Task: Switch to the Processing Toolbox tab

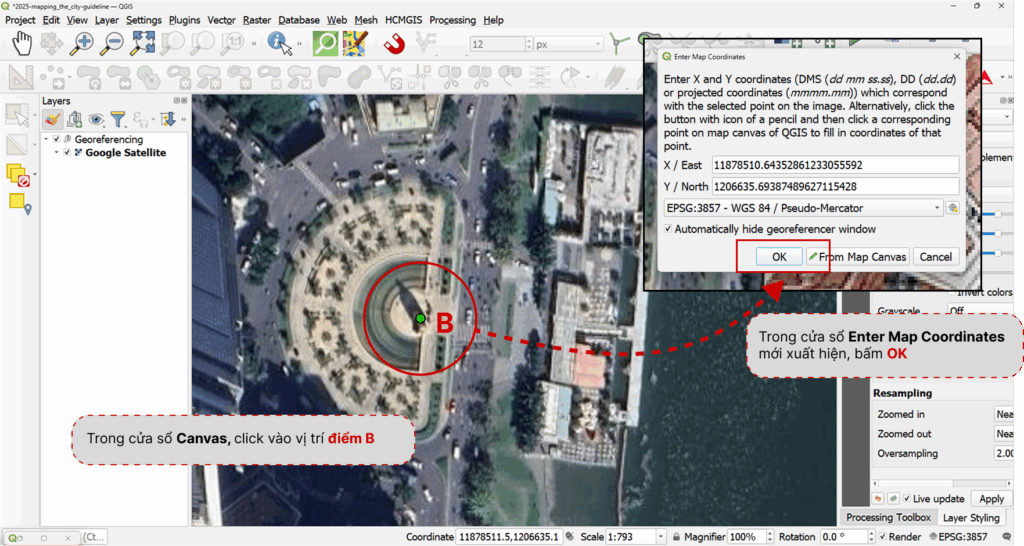Action: tap(888, 517)
